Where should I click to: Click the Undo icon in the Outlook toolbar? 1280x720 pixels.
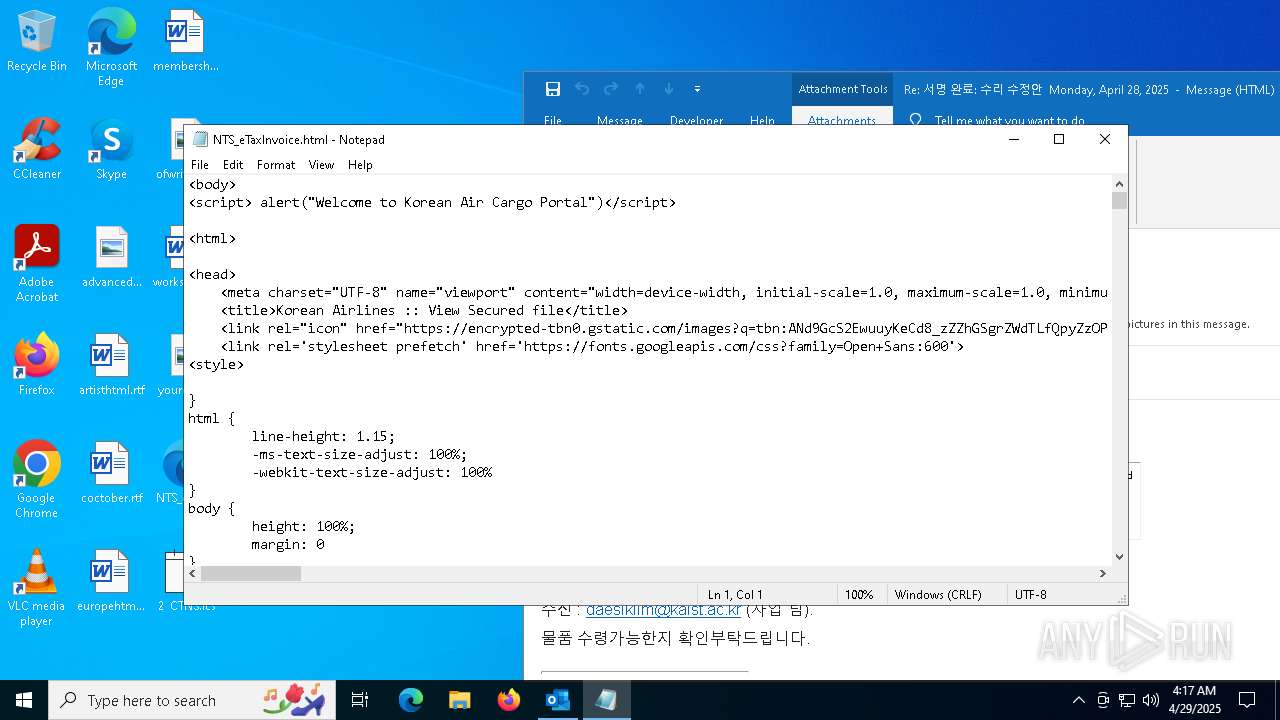point(582,89)
